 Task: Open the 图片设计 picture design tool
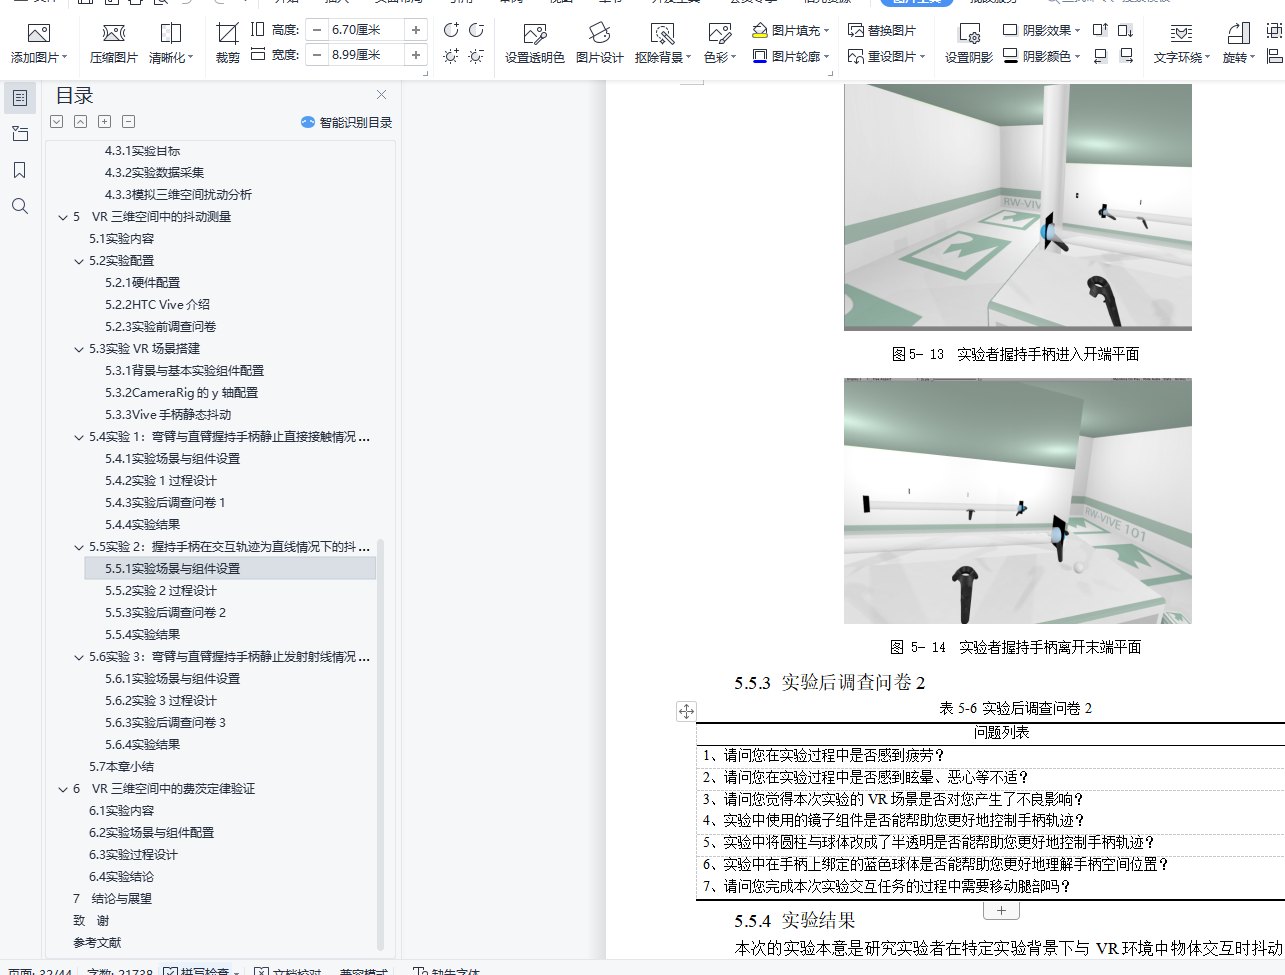pyautogui.click(x=600, y=44)
